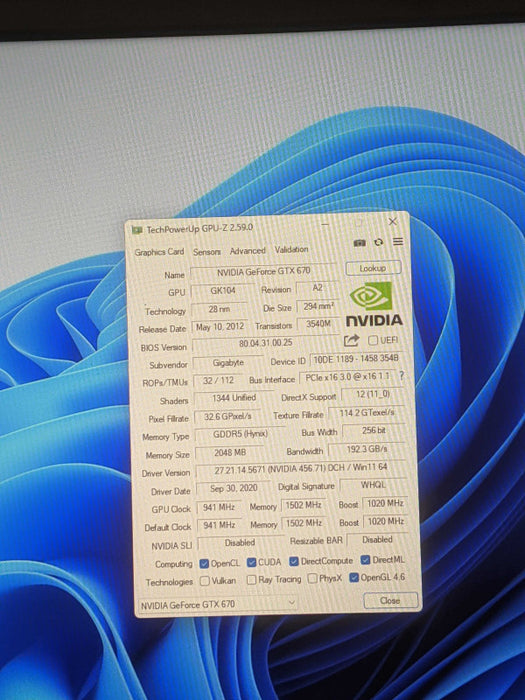Click the Die Size value 294 mm²

coord(318,307)
